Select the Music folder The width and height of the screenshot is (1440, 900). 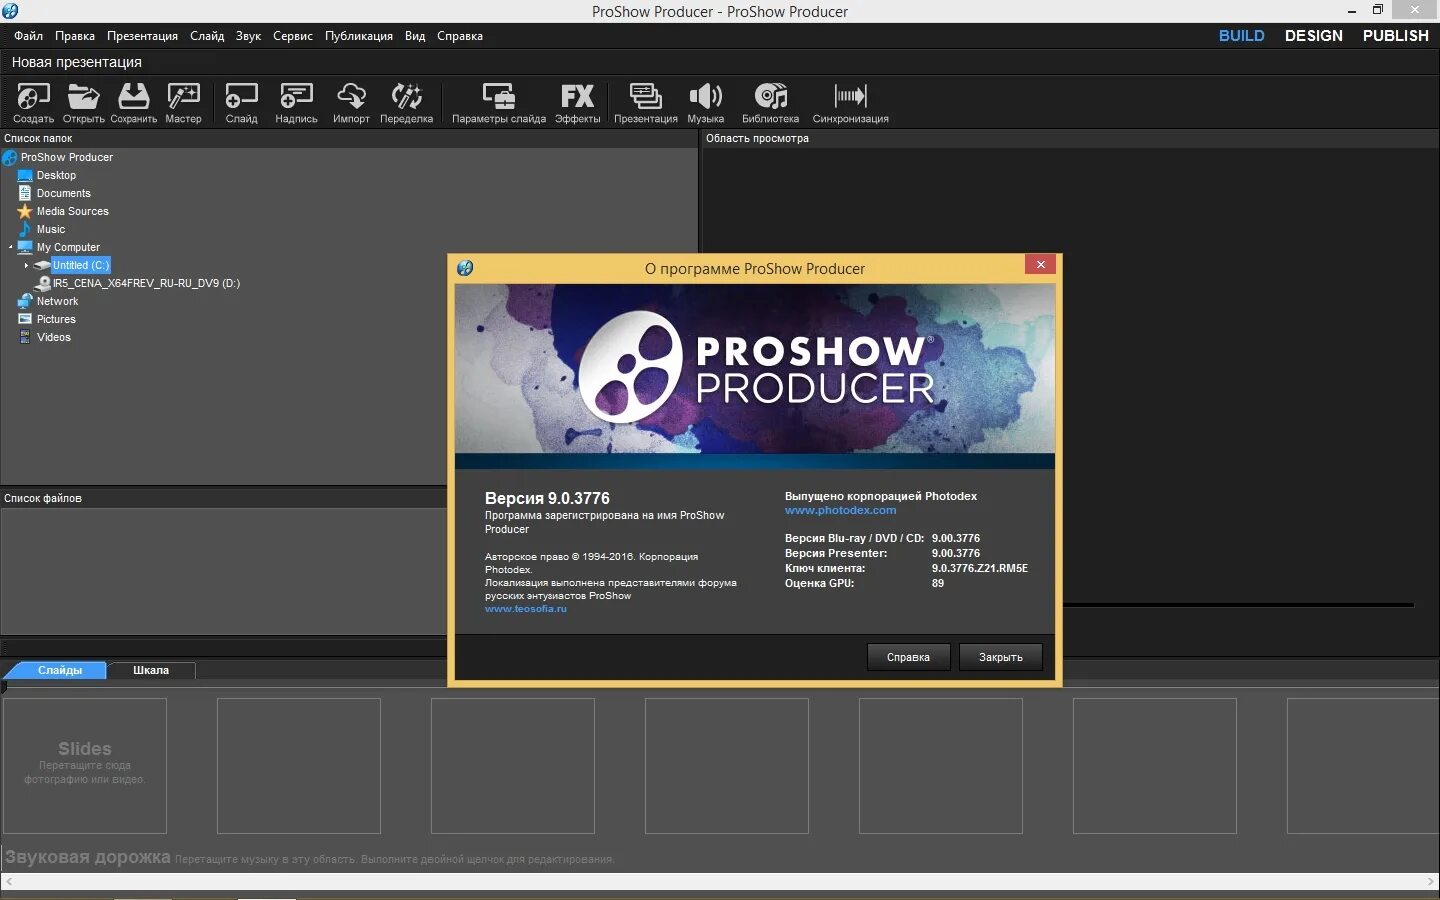[x=50, y=229]
